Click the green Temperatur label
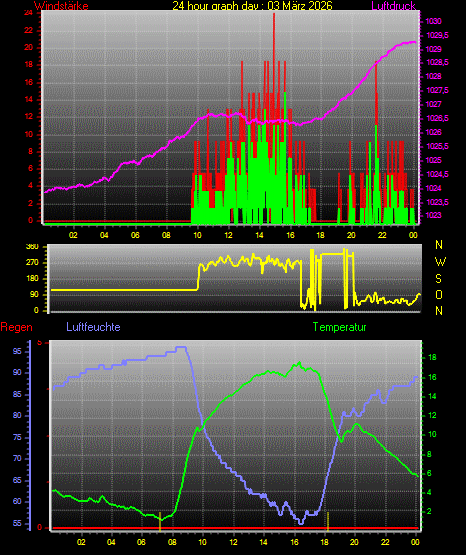Image resolution: width=466 pixels, height=555 pixels. pyautogui.click(x=339, y=327)
